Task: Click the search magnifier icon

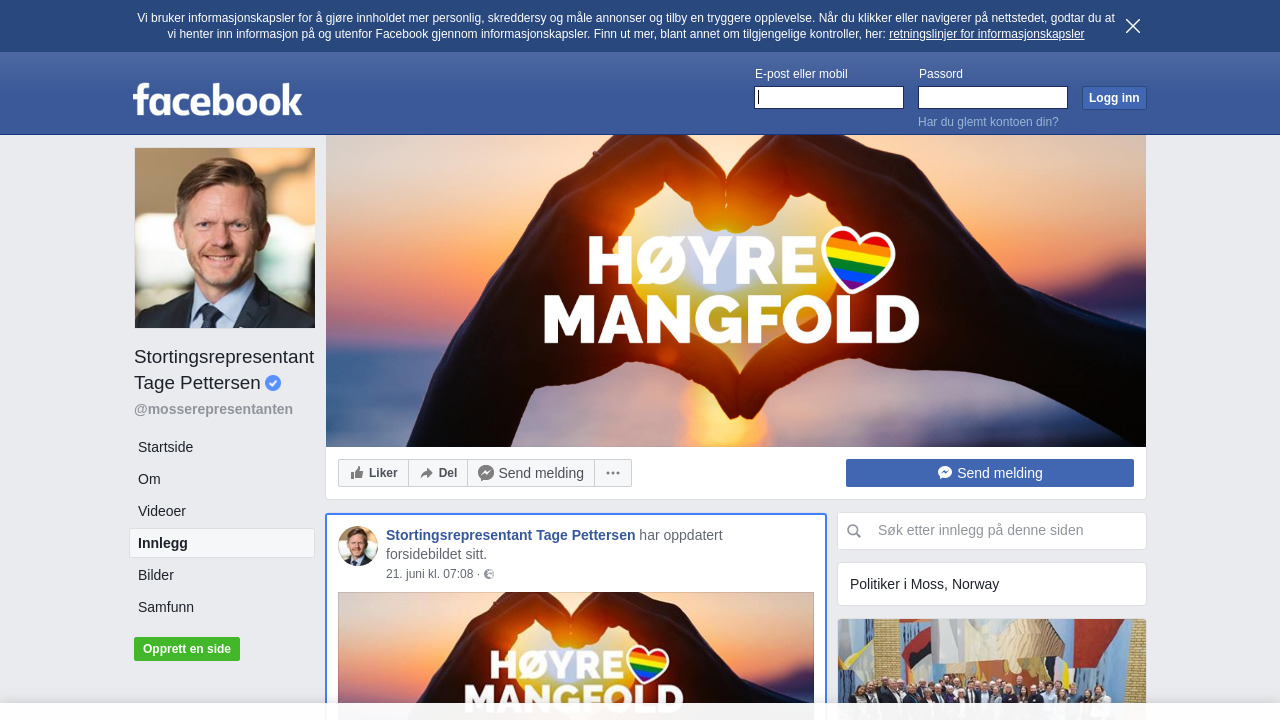Action: point(854,531)
